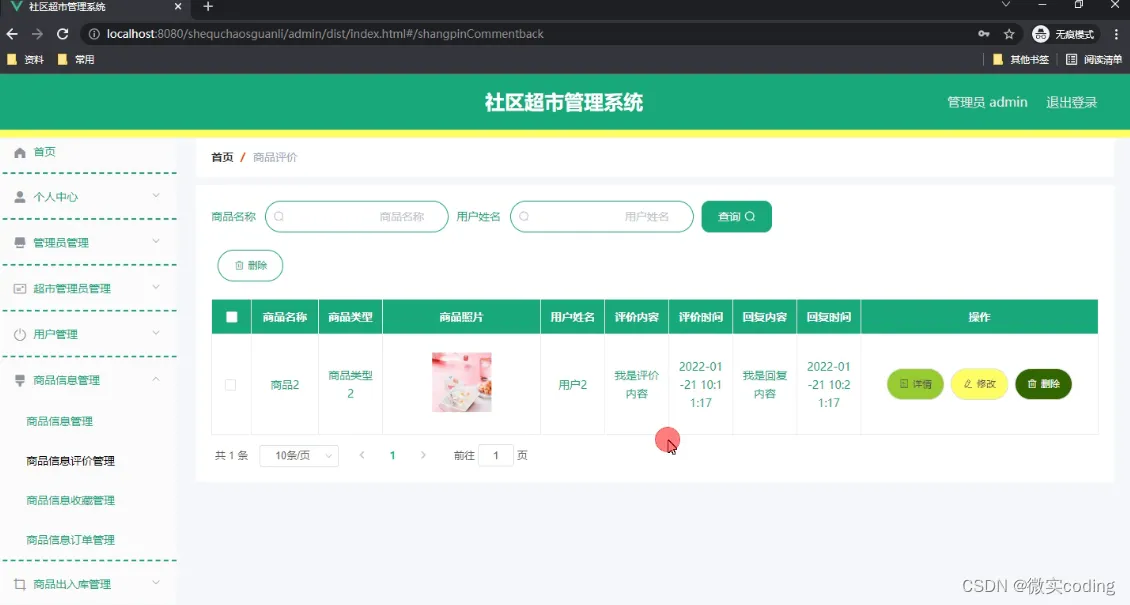Open the 阅读清单 reading list
Image resolution: width=1130 pixels, height=605 pixels.
tap(1094, 60)
